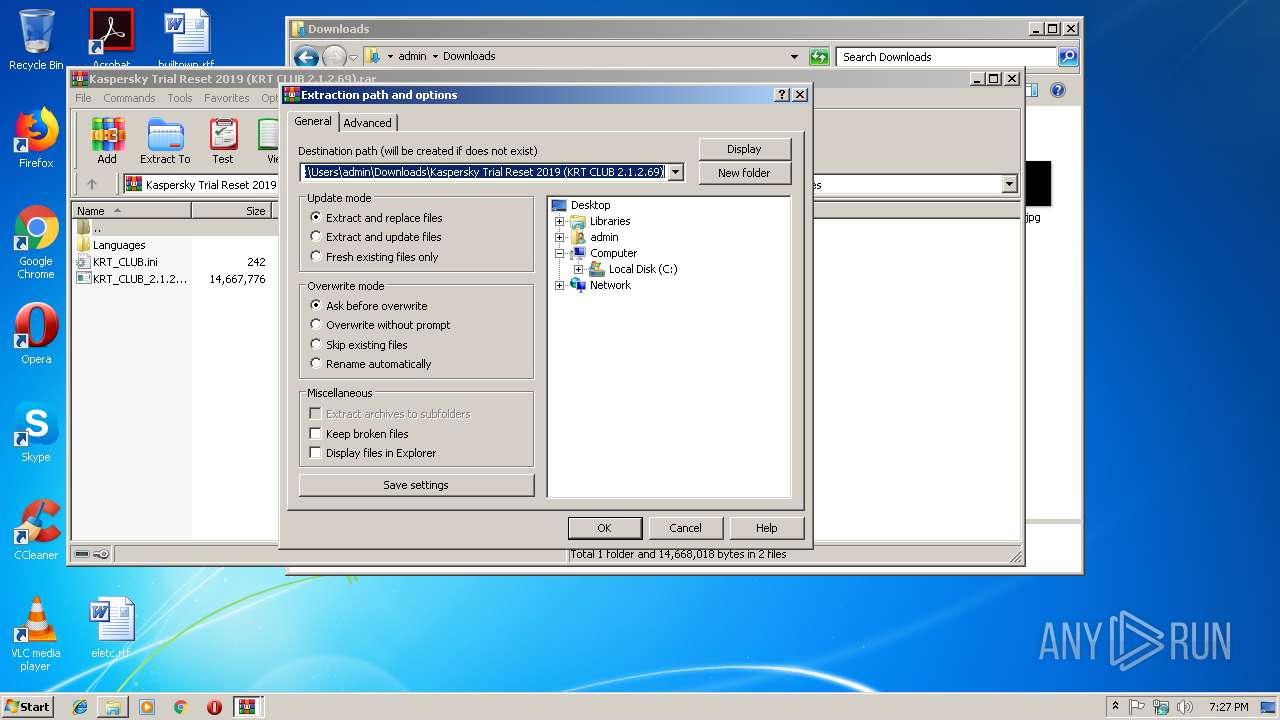Click Display button

(x=744, y=149)
